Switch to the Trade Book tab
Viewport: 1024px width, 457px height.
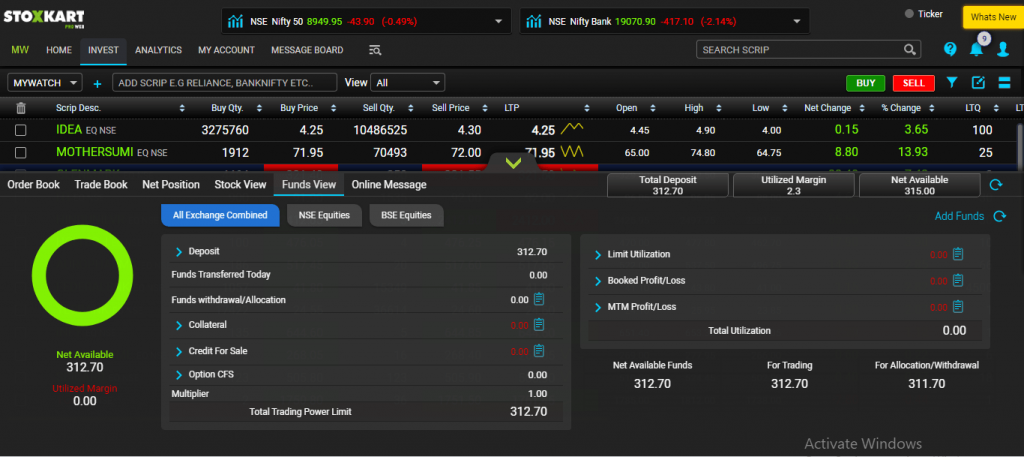[101, 185]
